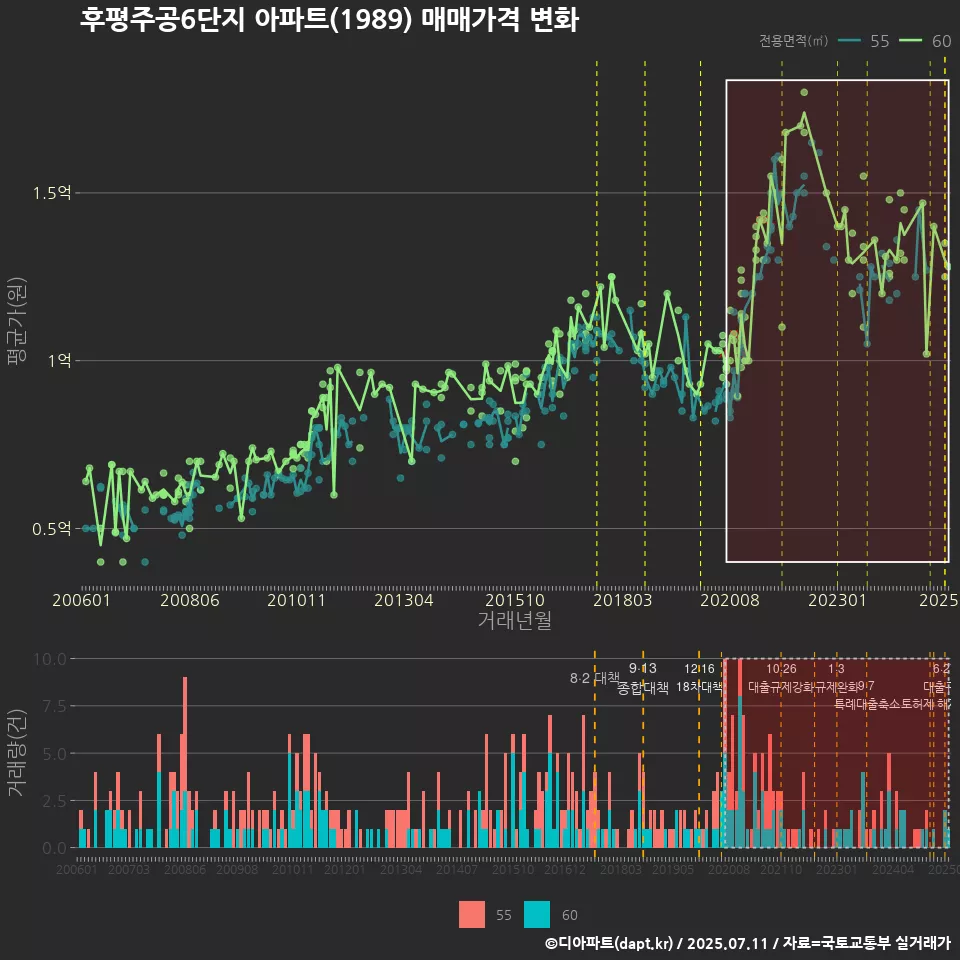Click the 201612 tick on volume chart

coord(565,869)
